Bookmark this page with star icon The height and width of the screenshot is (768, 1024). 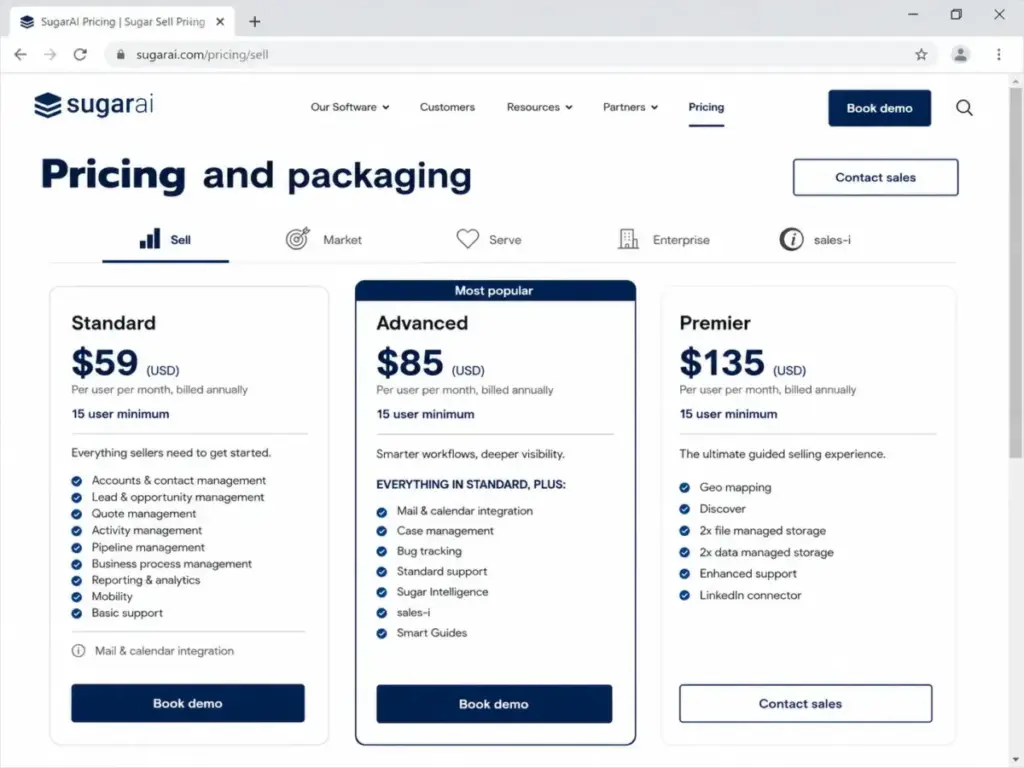pyautogui.click(x=921, y=55)
